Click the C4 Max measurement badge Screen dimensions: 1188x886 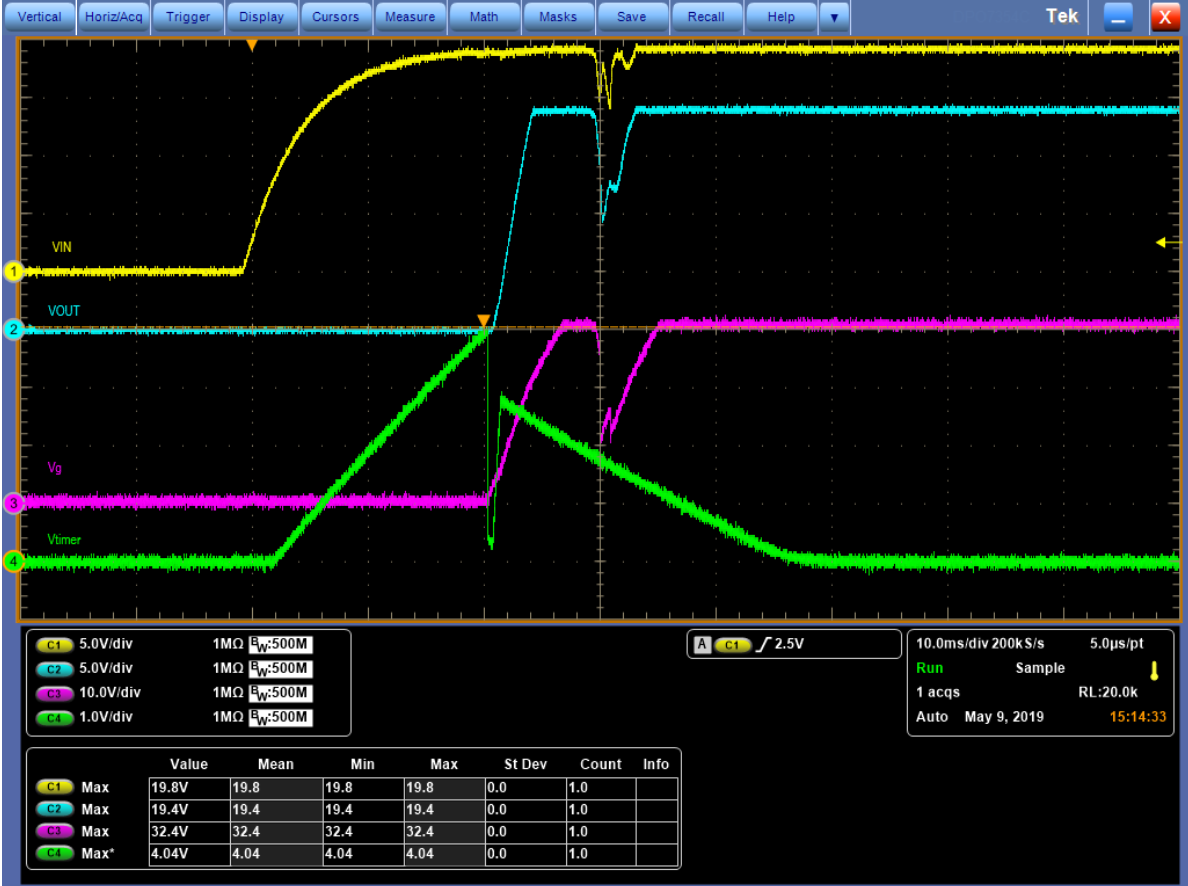[54, 853]
